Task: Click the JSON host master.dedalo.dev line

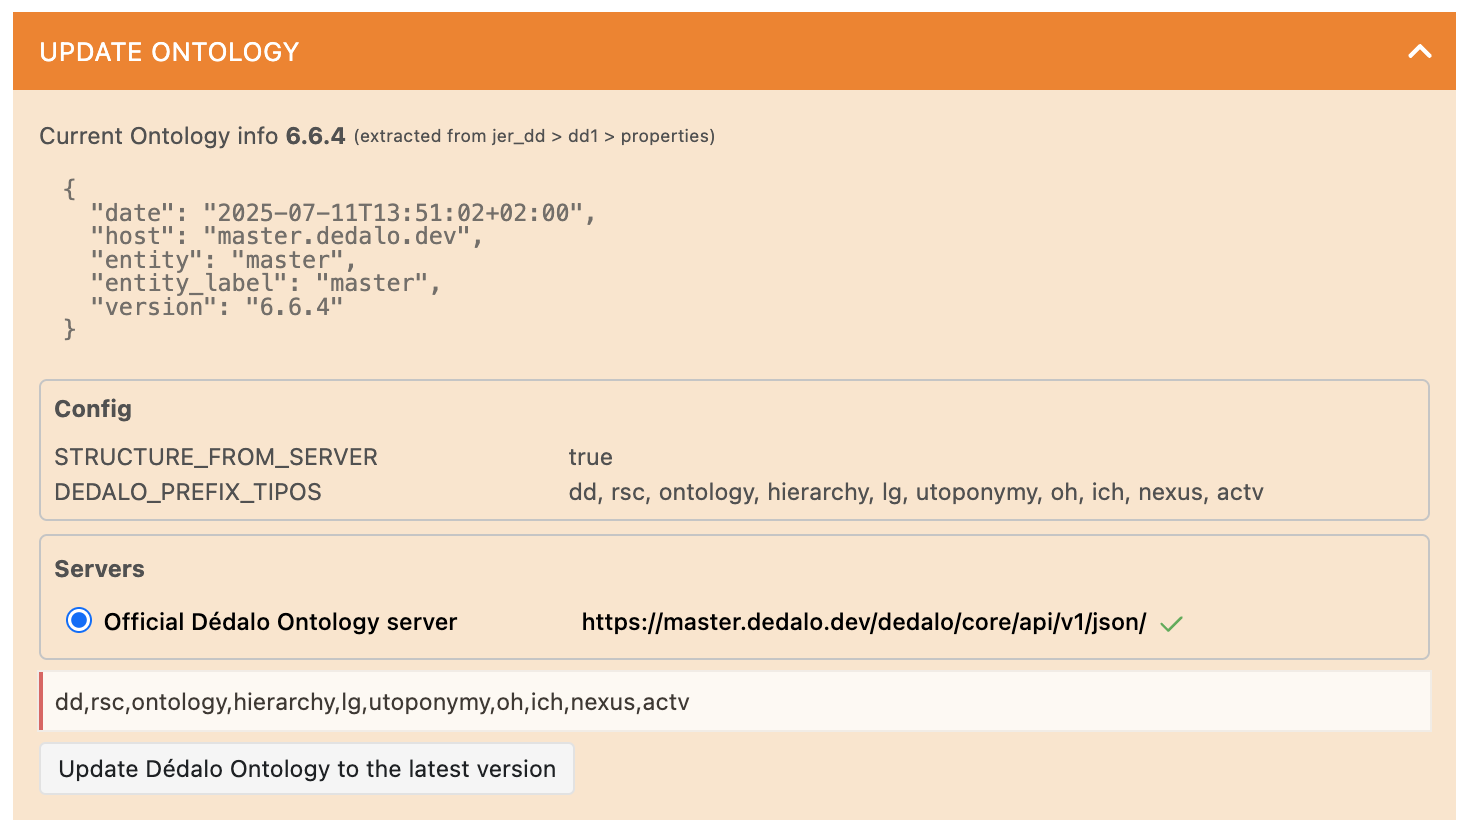Action: [x=287, y=236]
